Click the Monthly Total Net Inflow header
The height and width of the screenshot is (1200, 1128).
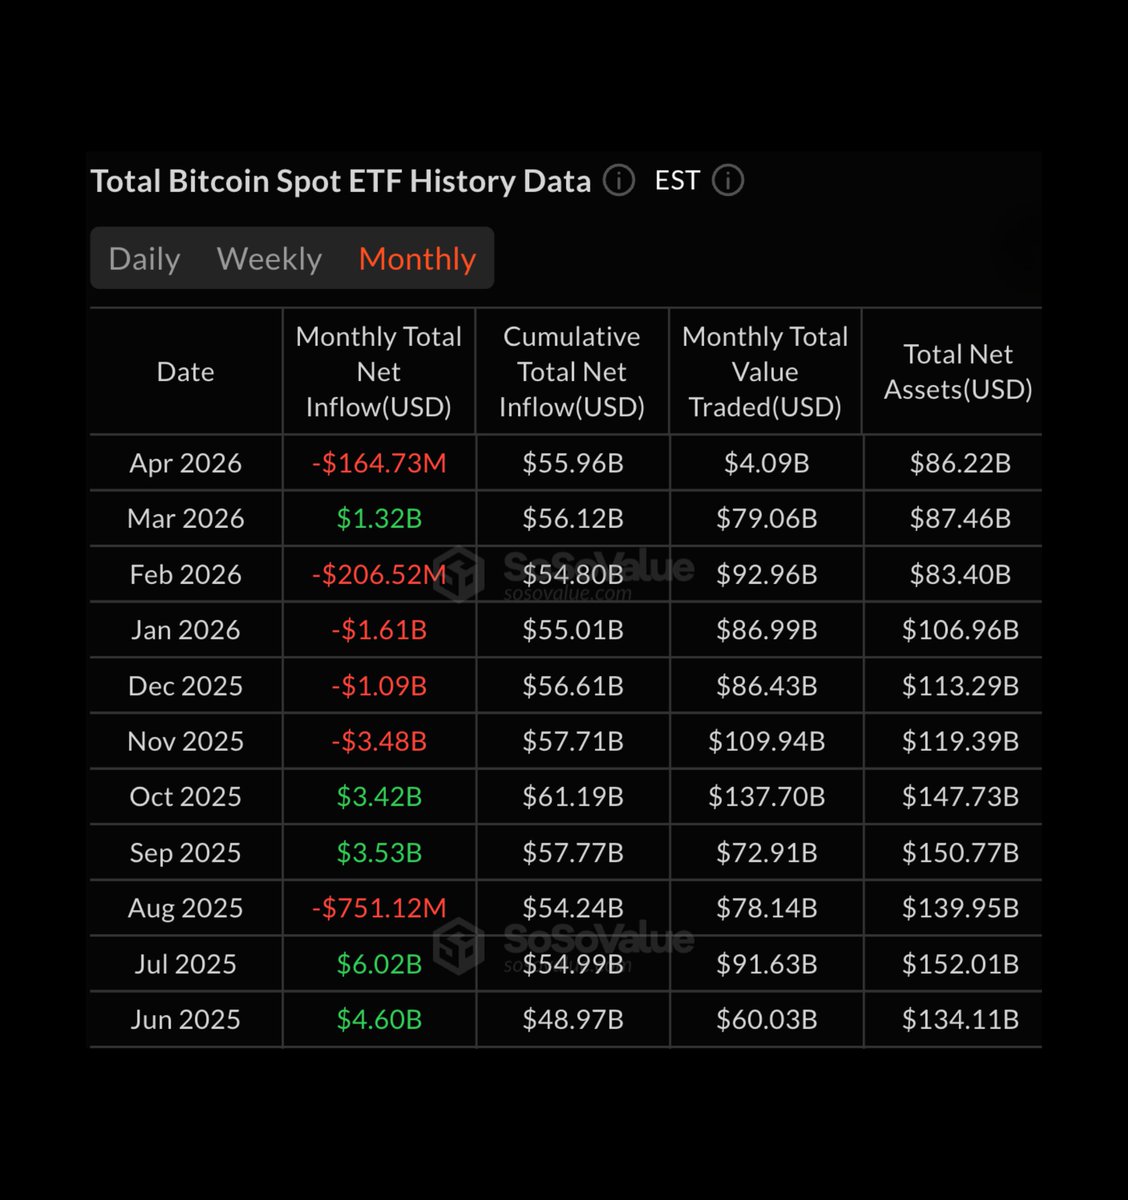[x=379, y=372]
